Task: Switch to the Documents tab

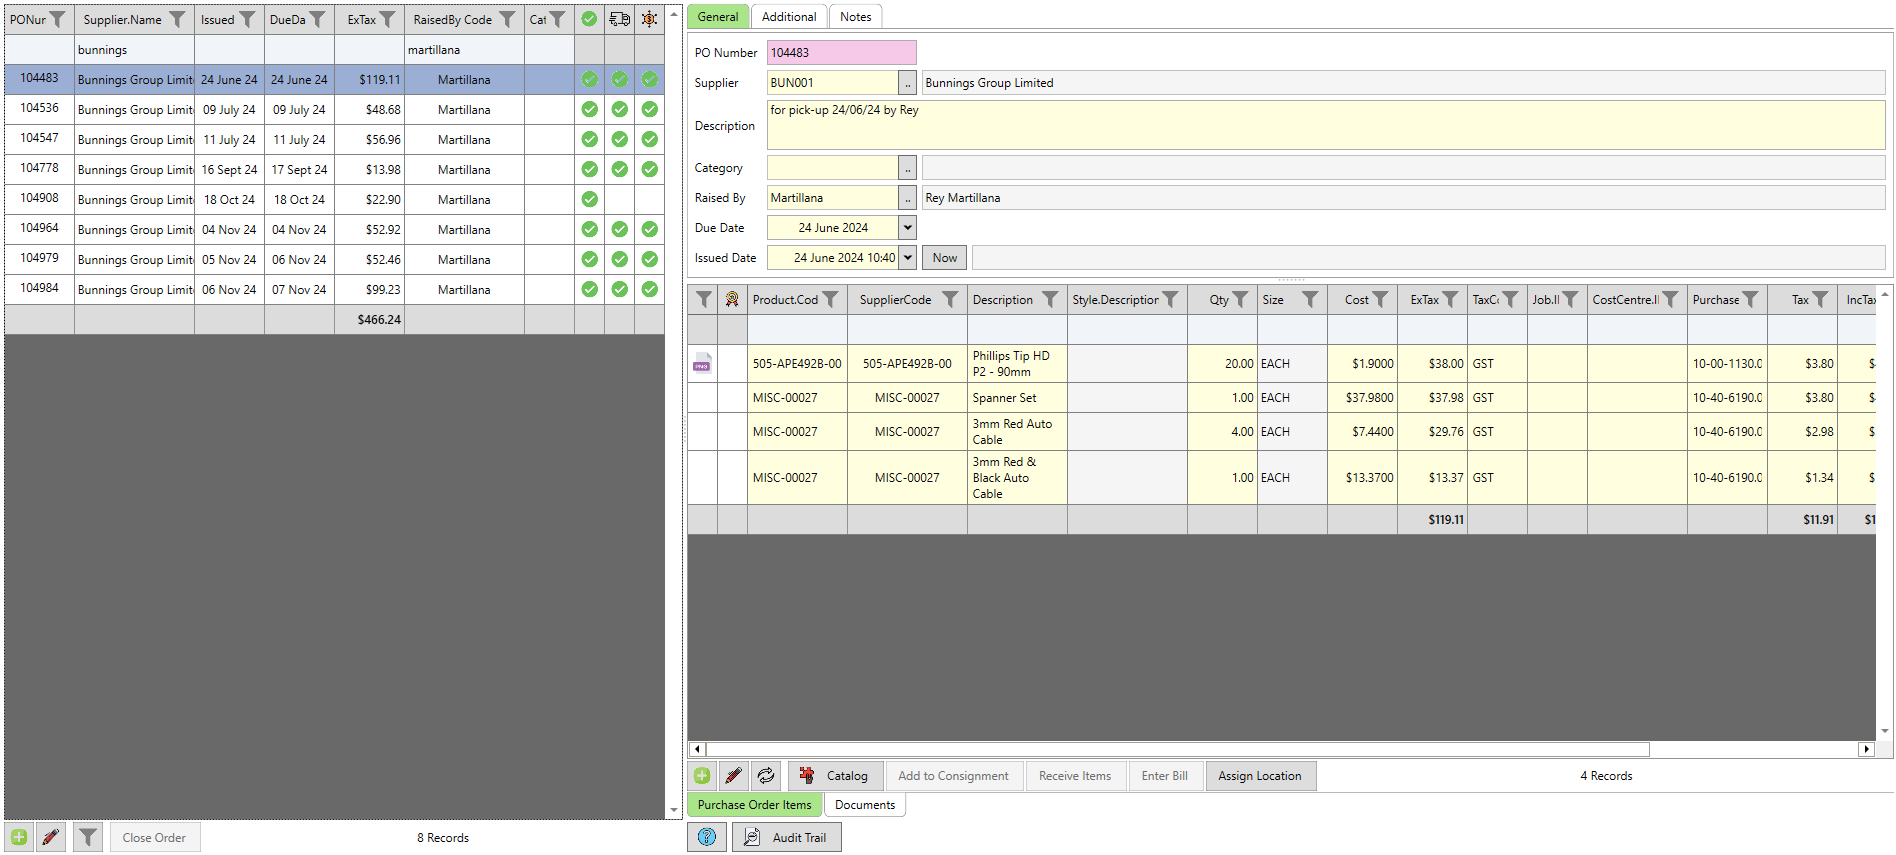Action: coord(865,805)
